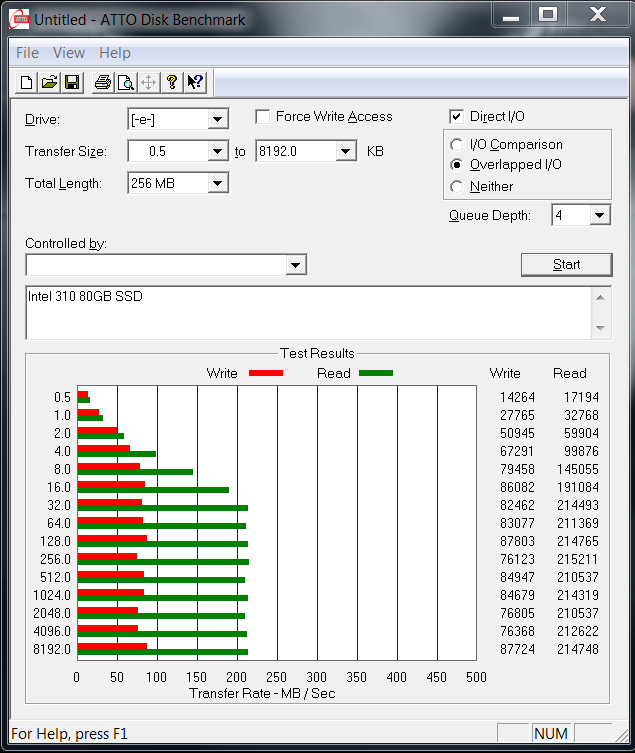Click the Save floppy disk icon
The image size is (635, 753).
click(72, 82)
